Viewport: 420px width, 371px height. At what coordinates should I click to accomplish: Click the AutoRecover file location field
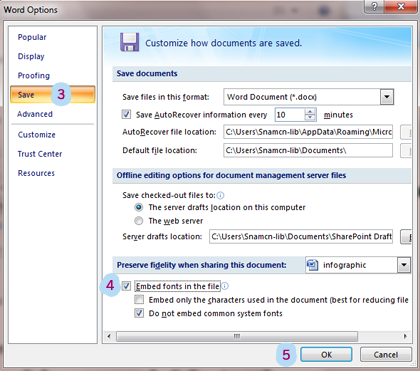click(308, 132)
